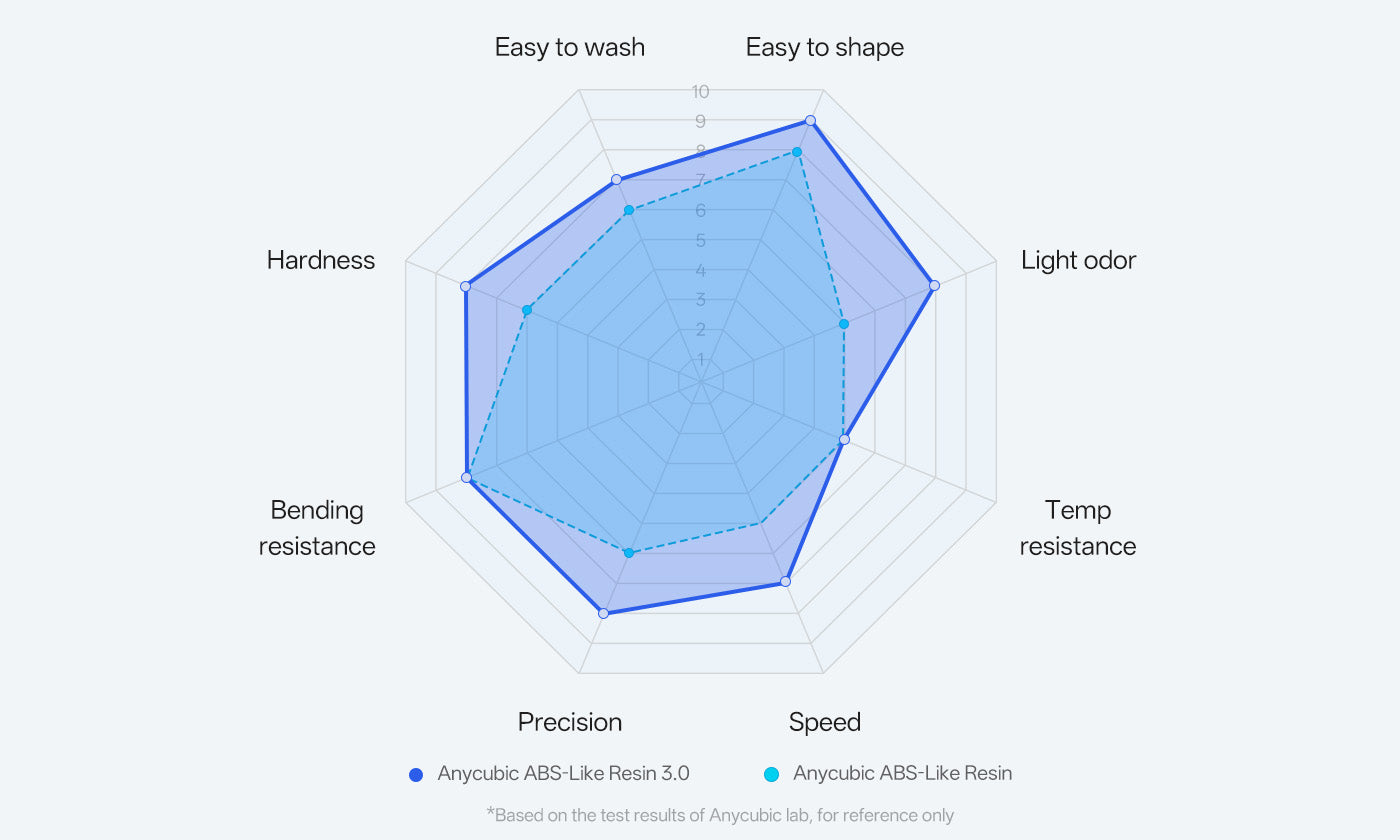This screenshot has height=840, width=1400.
Task: Click cyan ABS-Like Resin point on Light odor axis
Action: (x=844, y=324)
